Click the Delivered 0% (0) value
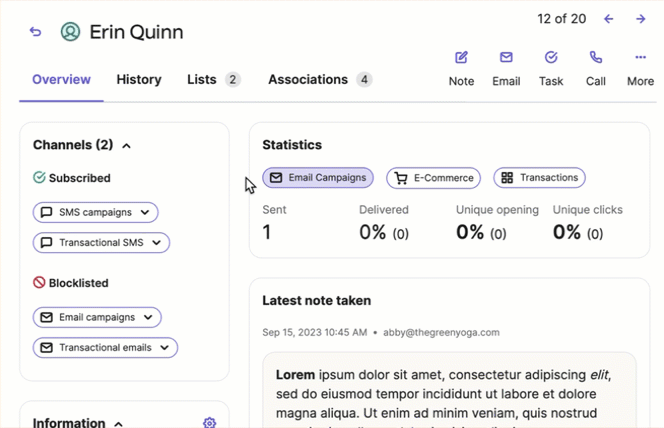Viewport: 664px width, 428px height. pos(384,232)
